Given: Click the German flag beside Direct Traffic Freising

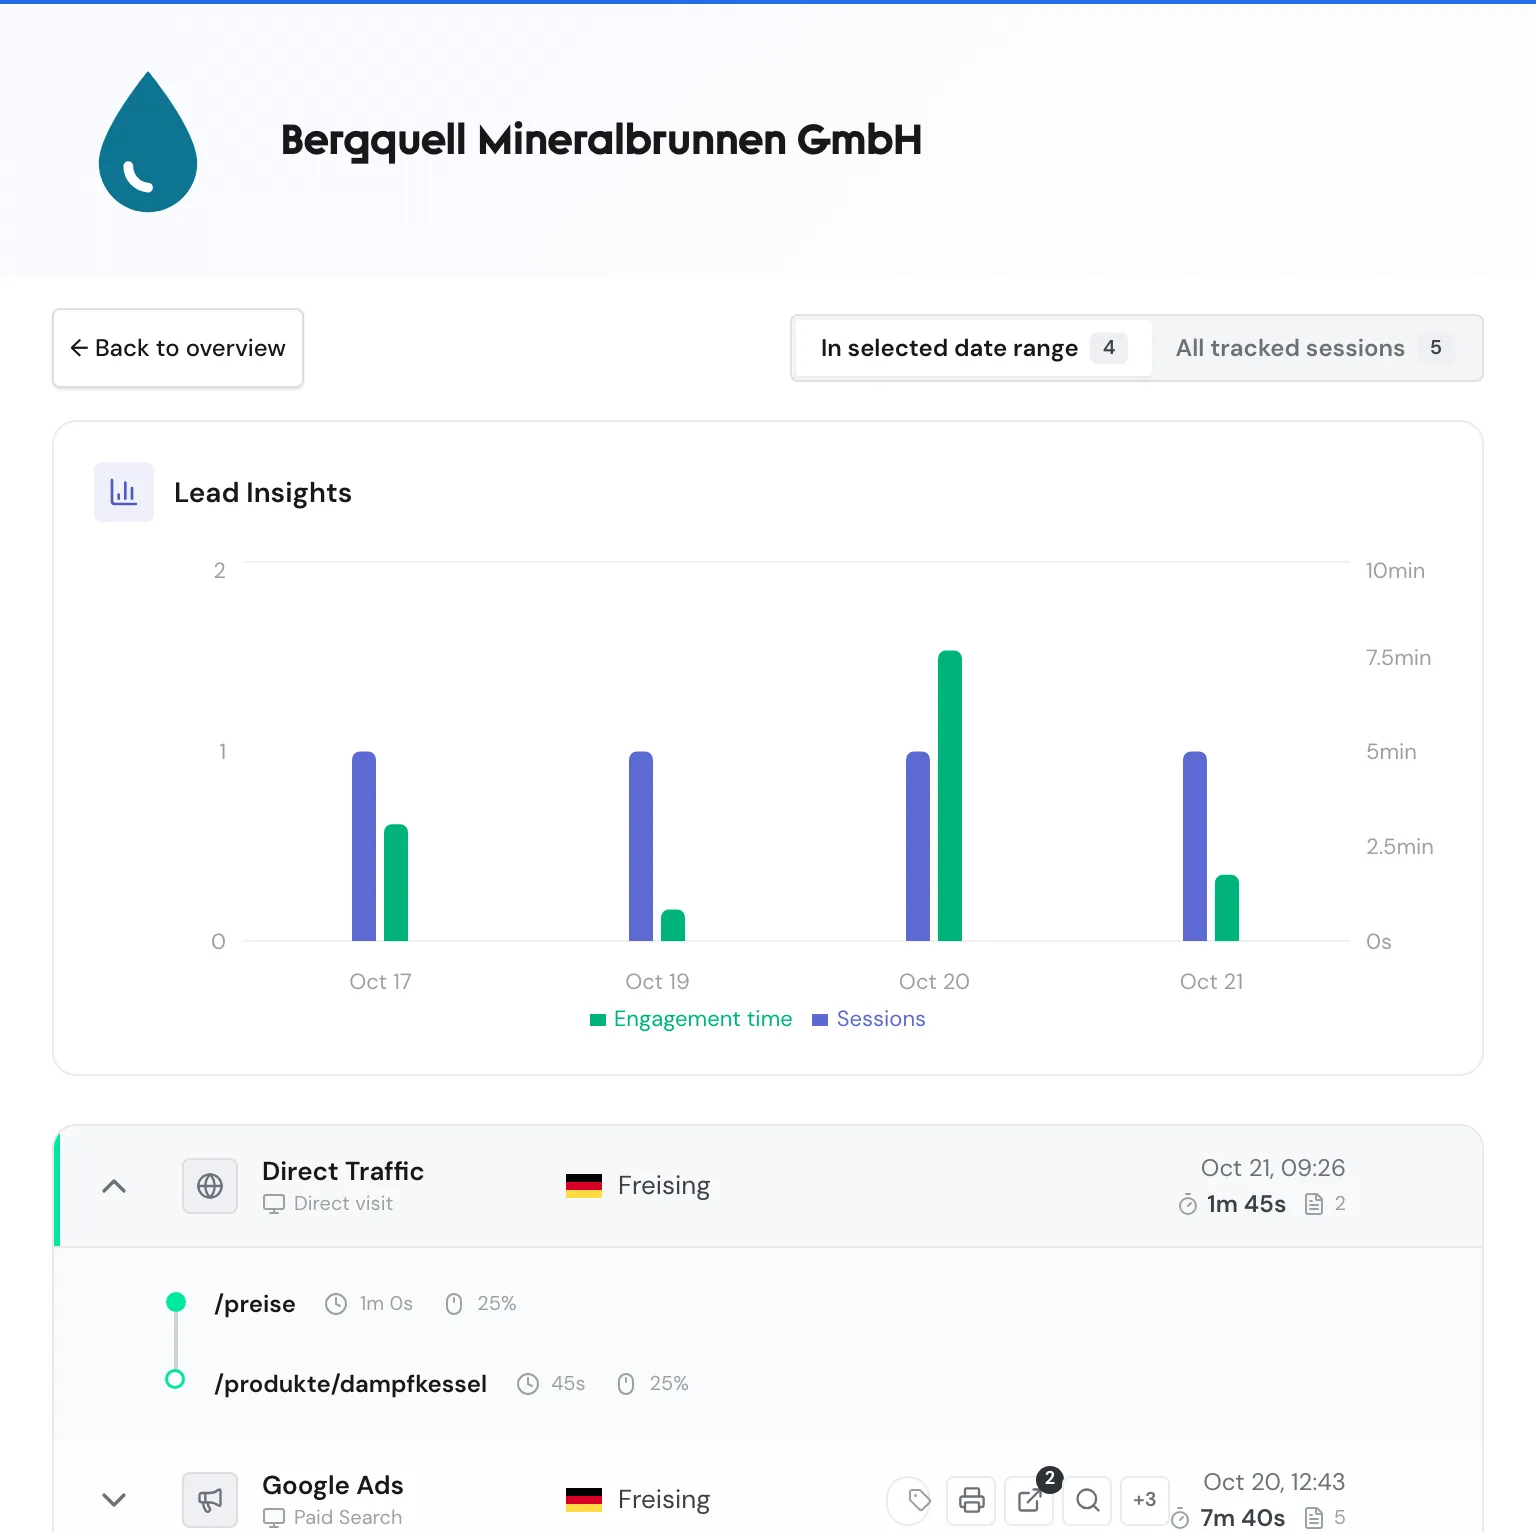Looking at the screenshot, I should pos(584,1186).
